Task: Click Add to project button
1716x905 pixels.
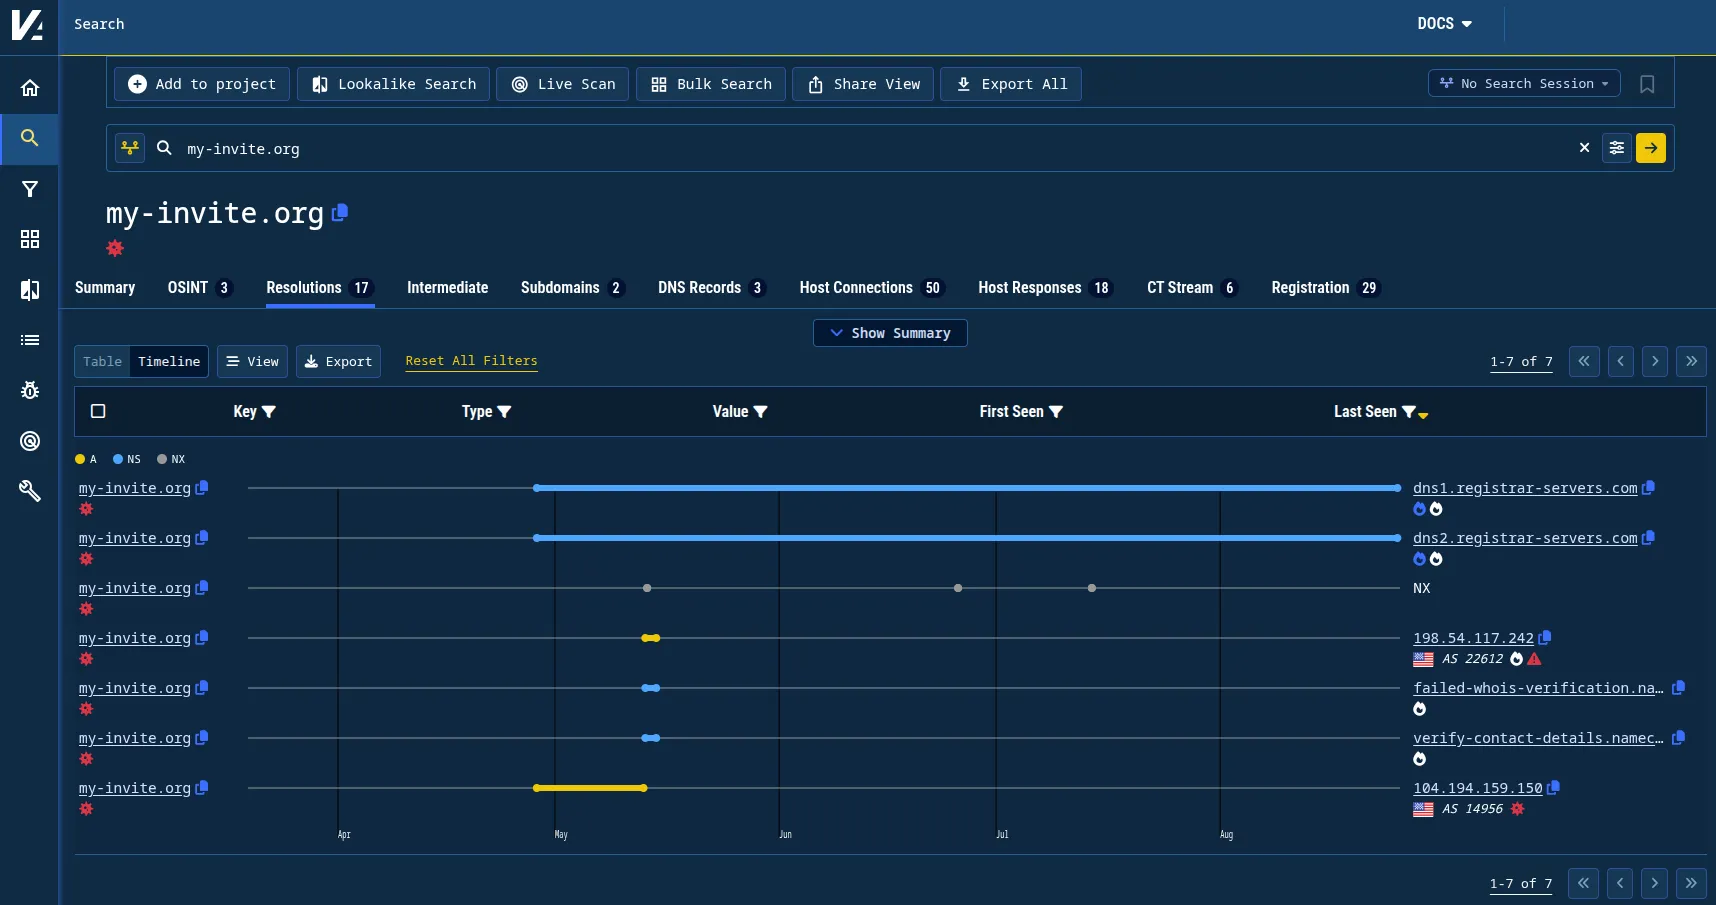Action: 202,84
